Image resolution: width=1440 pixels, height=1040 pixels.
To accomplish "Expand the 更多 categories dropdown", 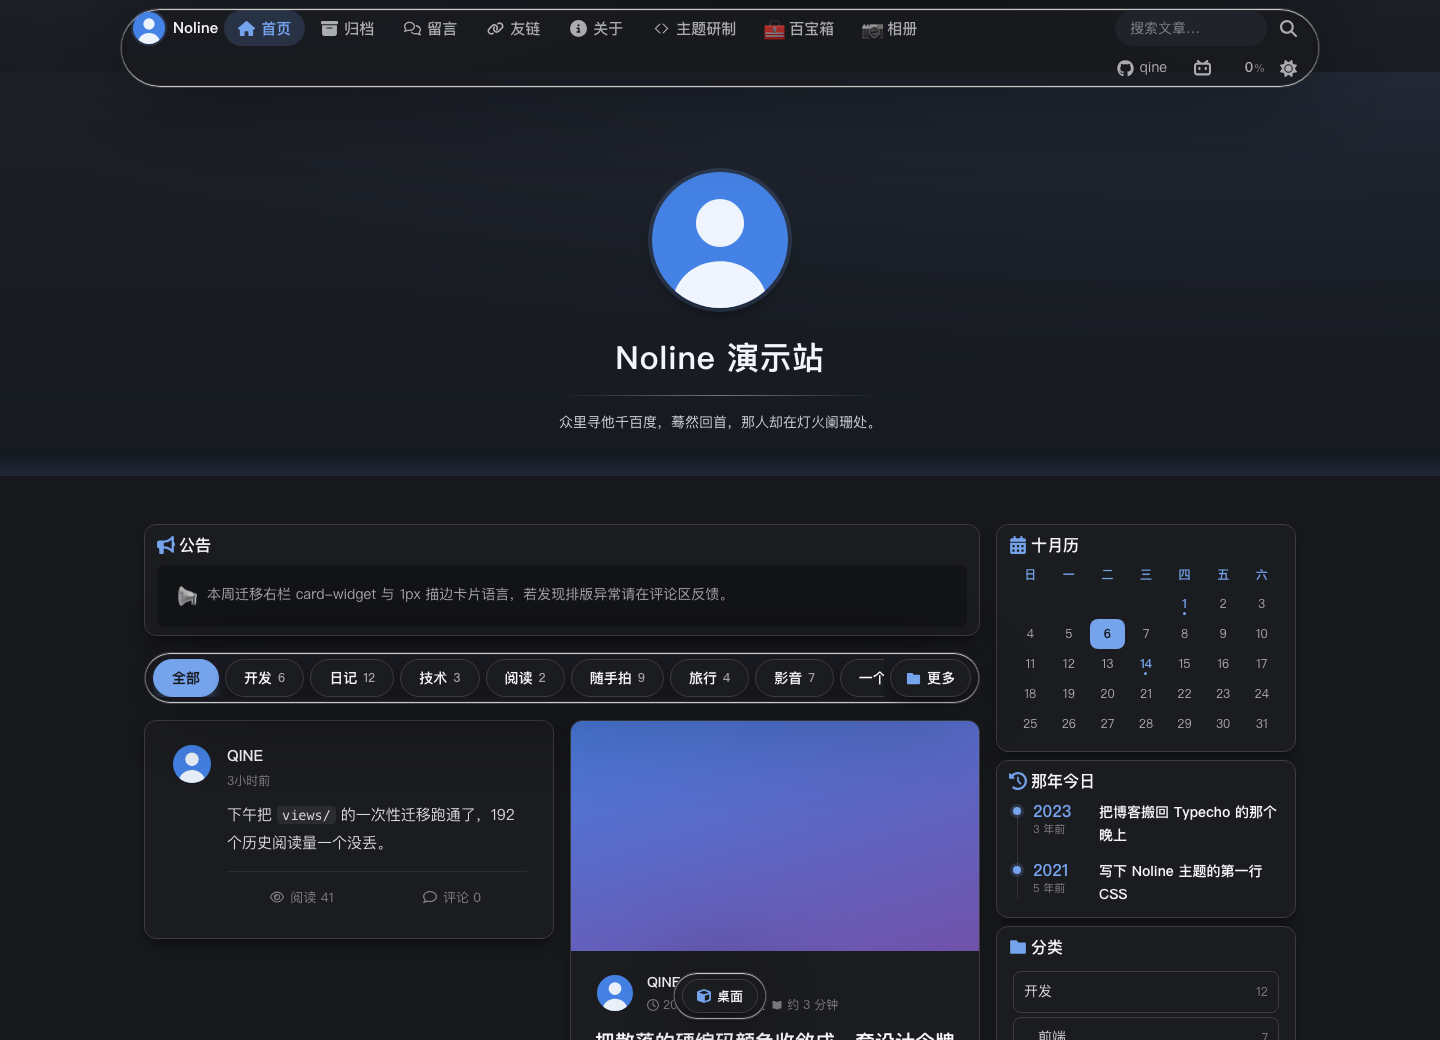I will [930, 678].
